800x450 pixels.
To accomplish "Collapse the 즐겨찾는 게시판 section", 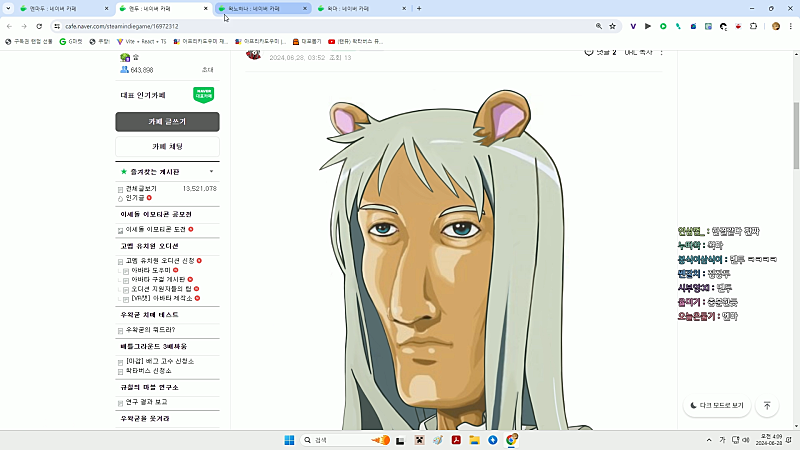I will coord(211,171).
